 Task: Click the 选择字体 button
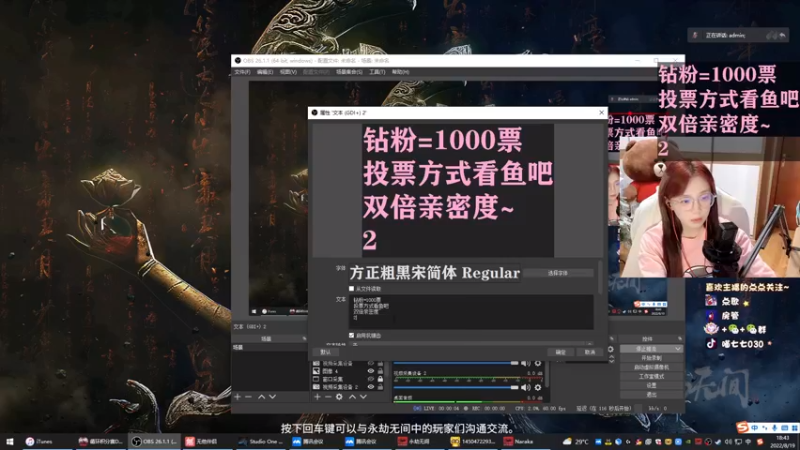point(558,273)
